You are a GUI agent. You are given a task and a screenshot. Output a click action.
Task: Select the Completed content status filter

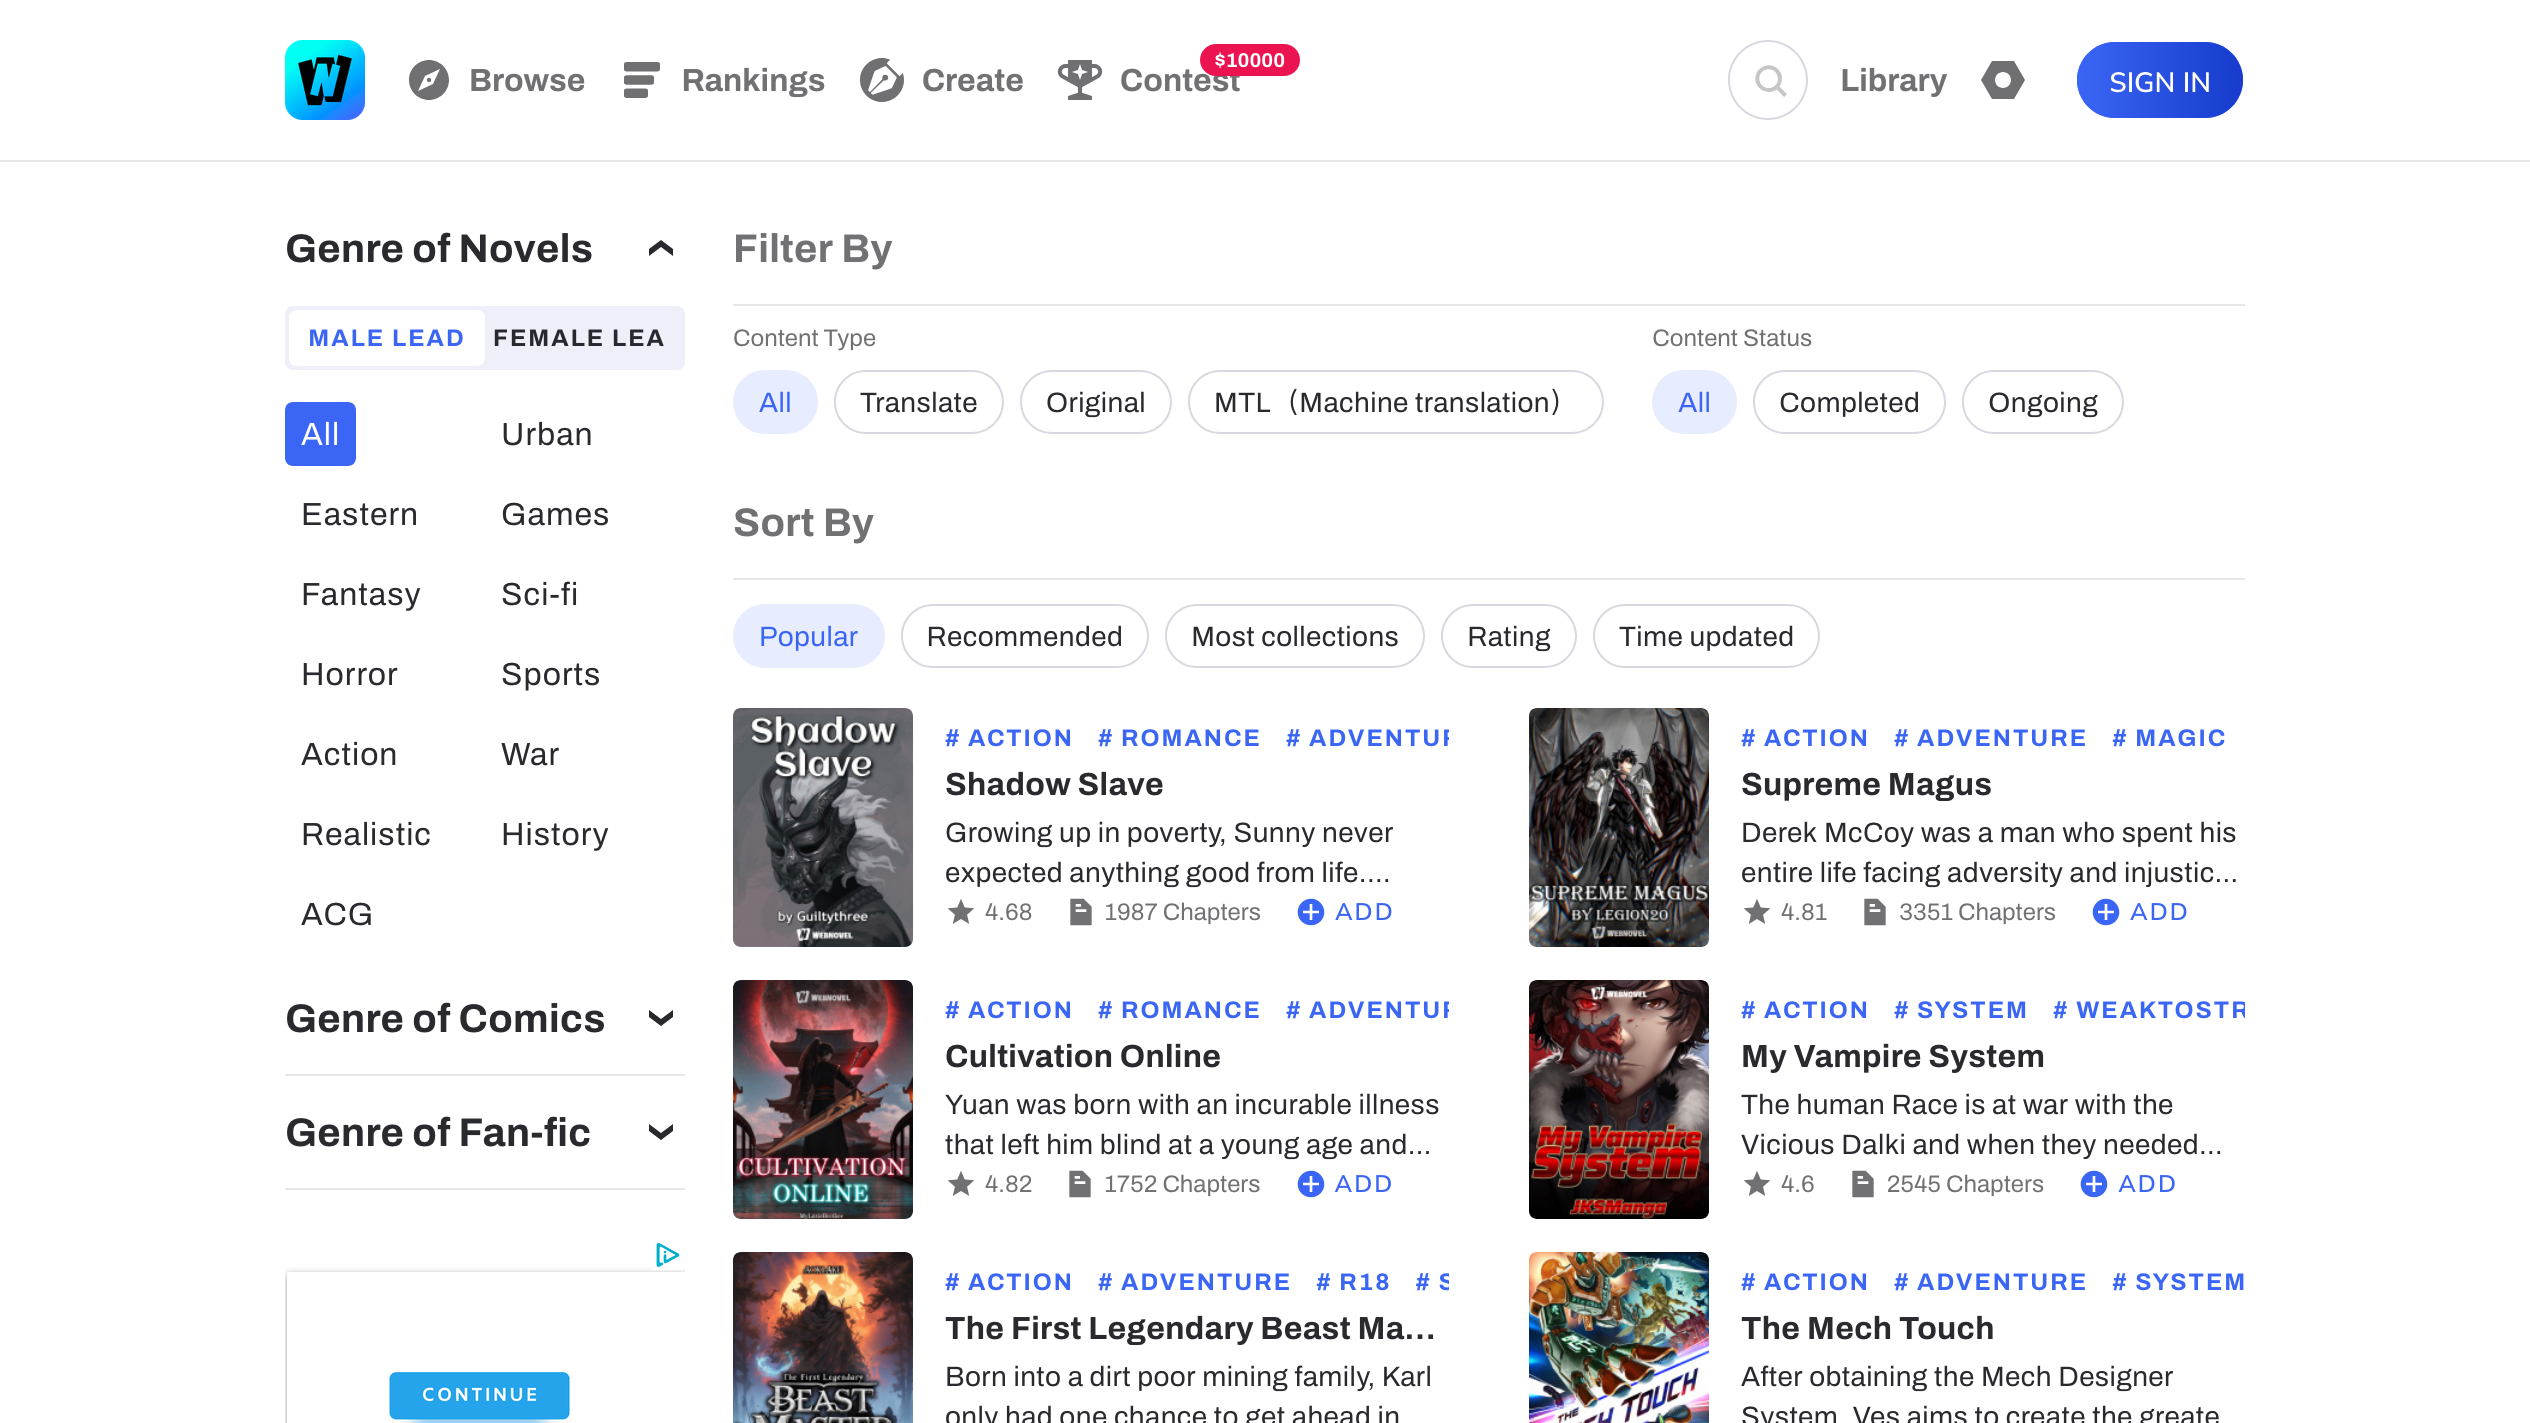point(1848,402)
